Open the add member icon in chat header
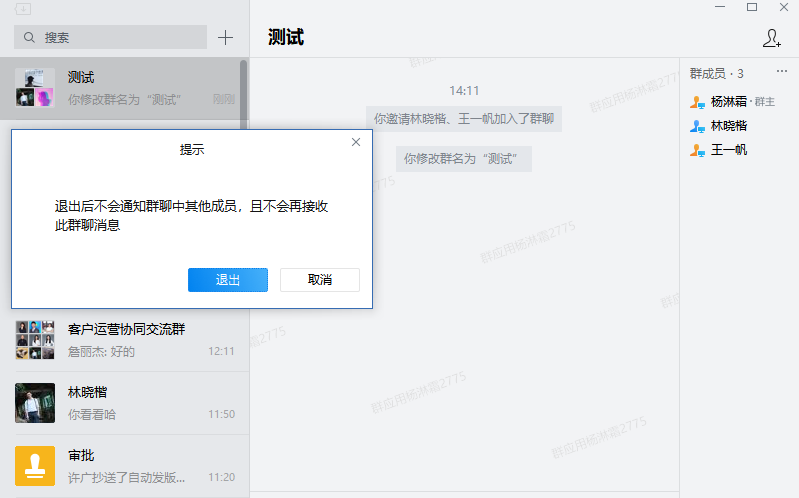 (771, 38)
